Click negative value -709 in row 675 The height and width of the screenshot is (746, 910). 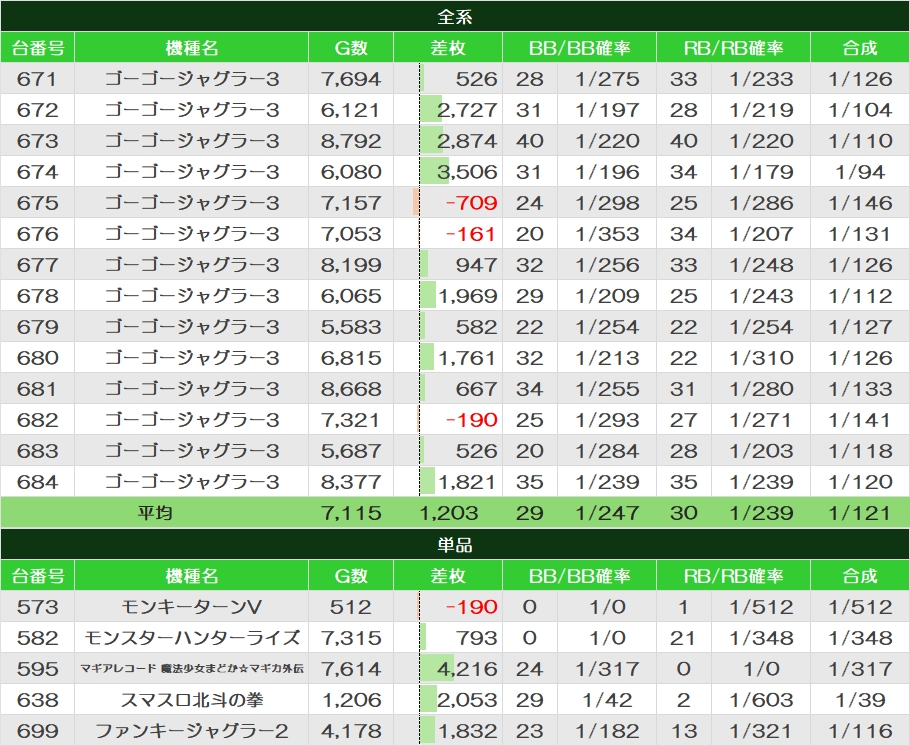471,203
